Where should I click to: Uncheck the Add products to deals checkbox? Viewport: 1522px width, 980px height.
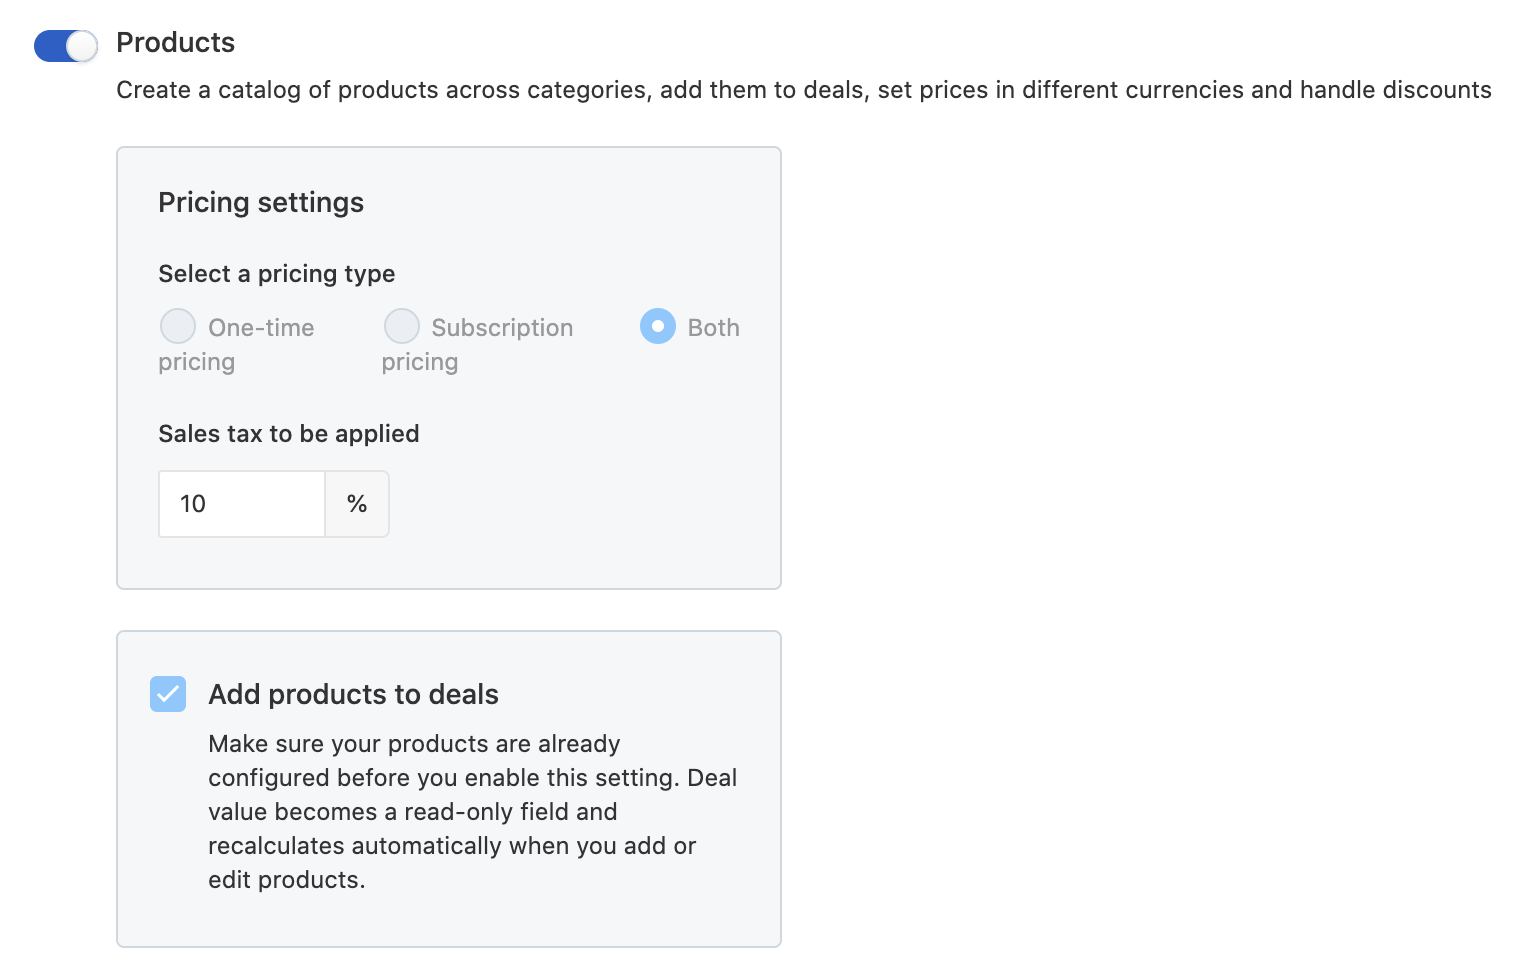(x=168, y=693)
